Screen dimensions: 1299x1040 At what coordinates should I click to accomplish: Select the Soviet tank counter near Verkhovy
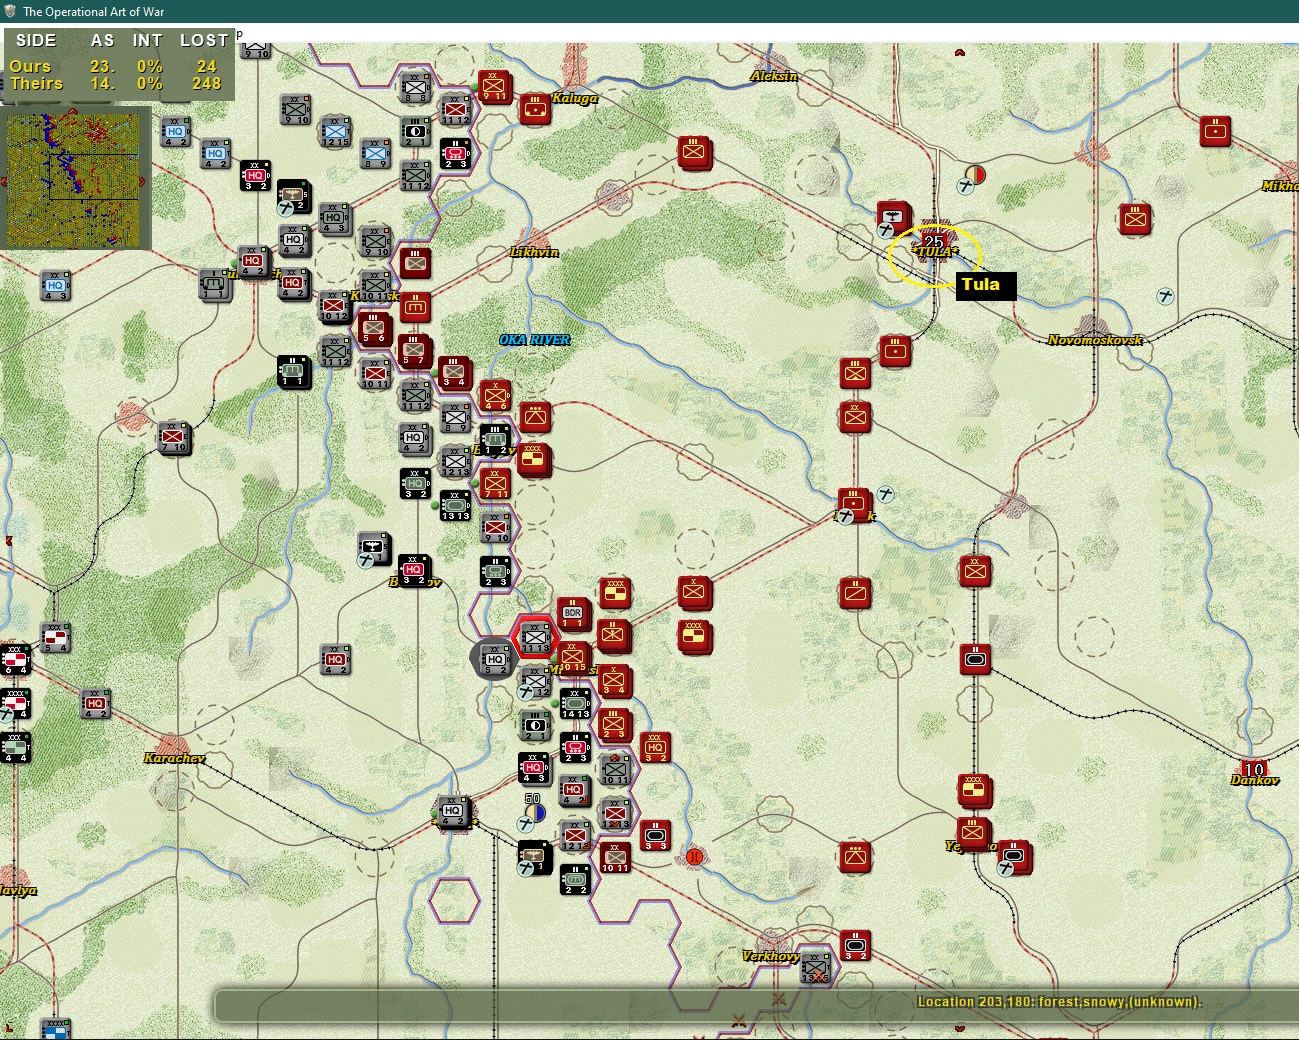[x=855, y=945]
